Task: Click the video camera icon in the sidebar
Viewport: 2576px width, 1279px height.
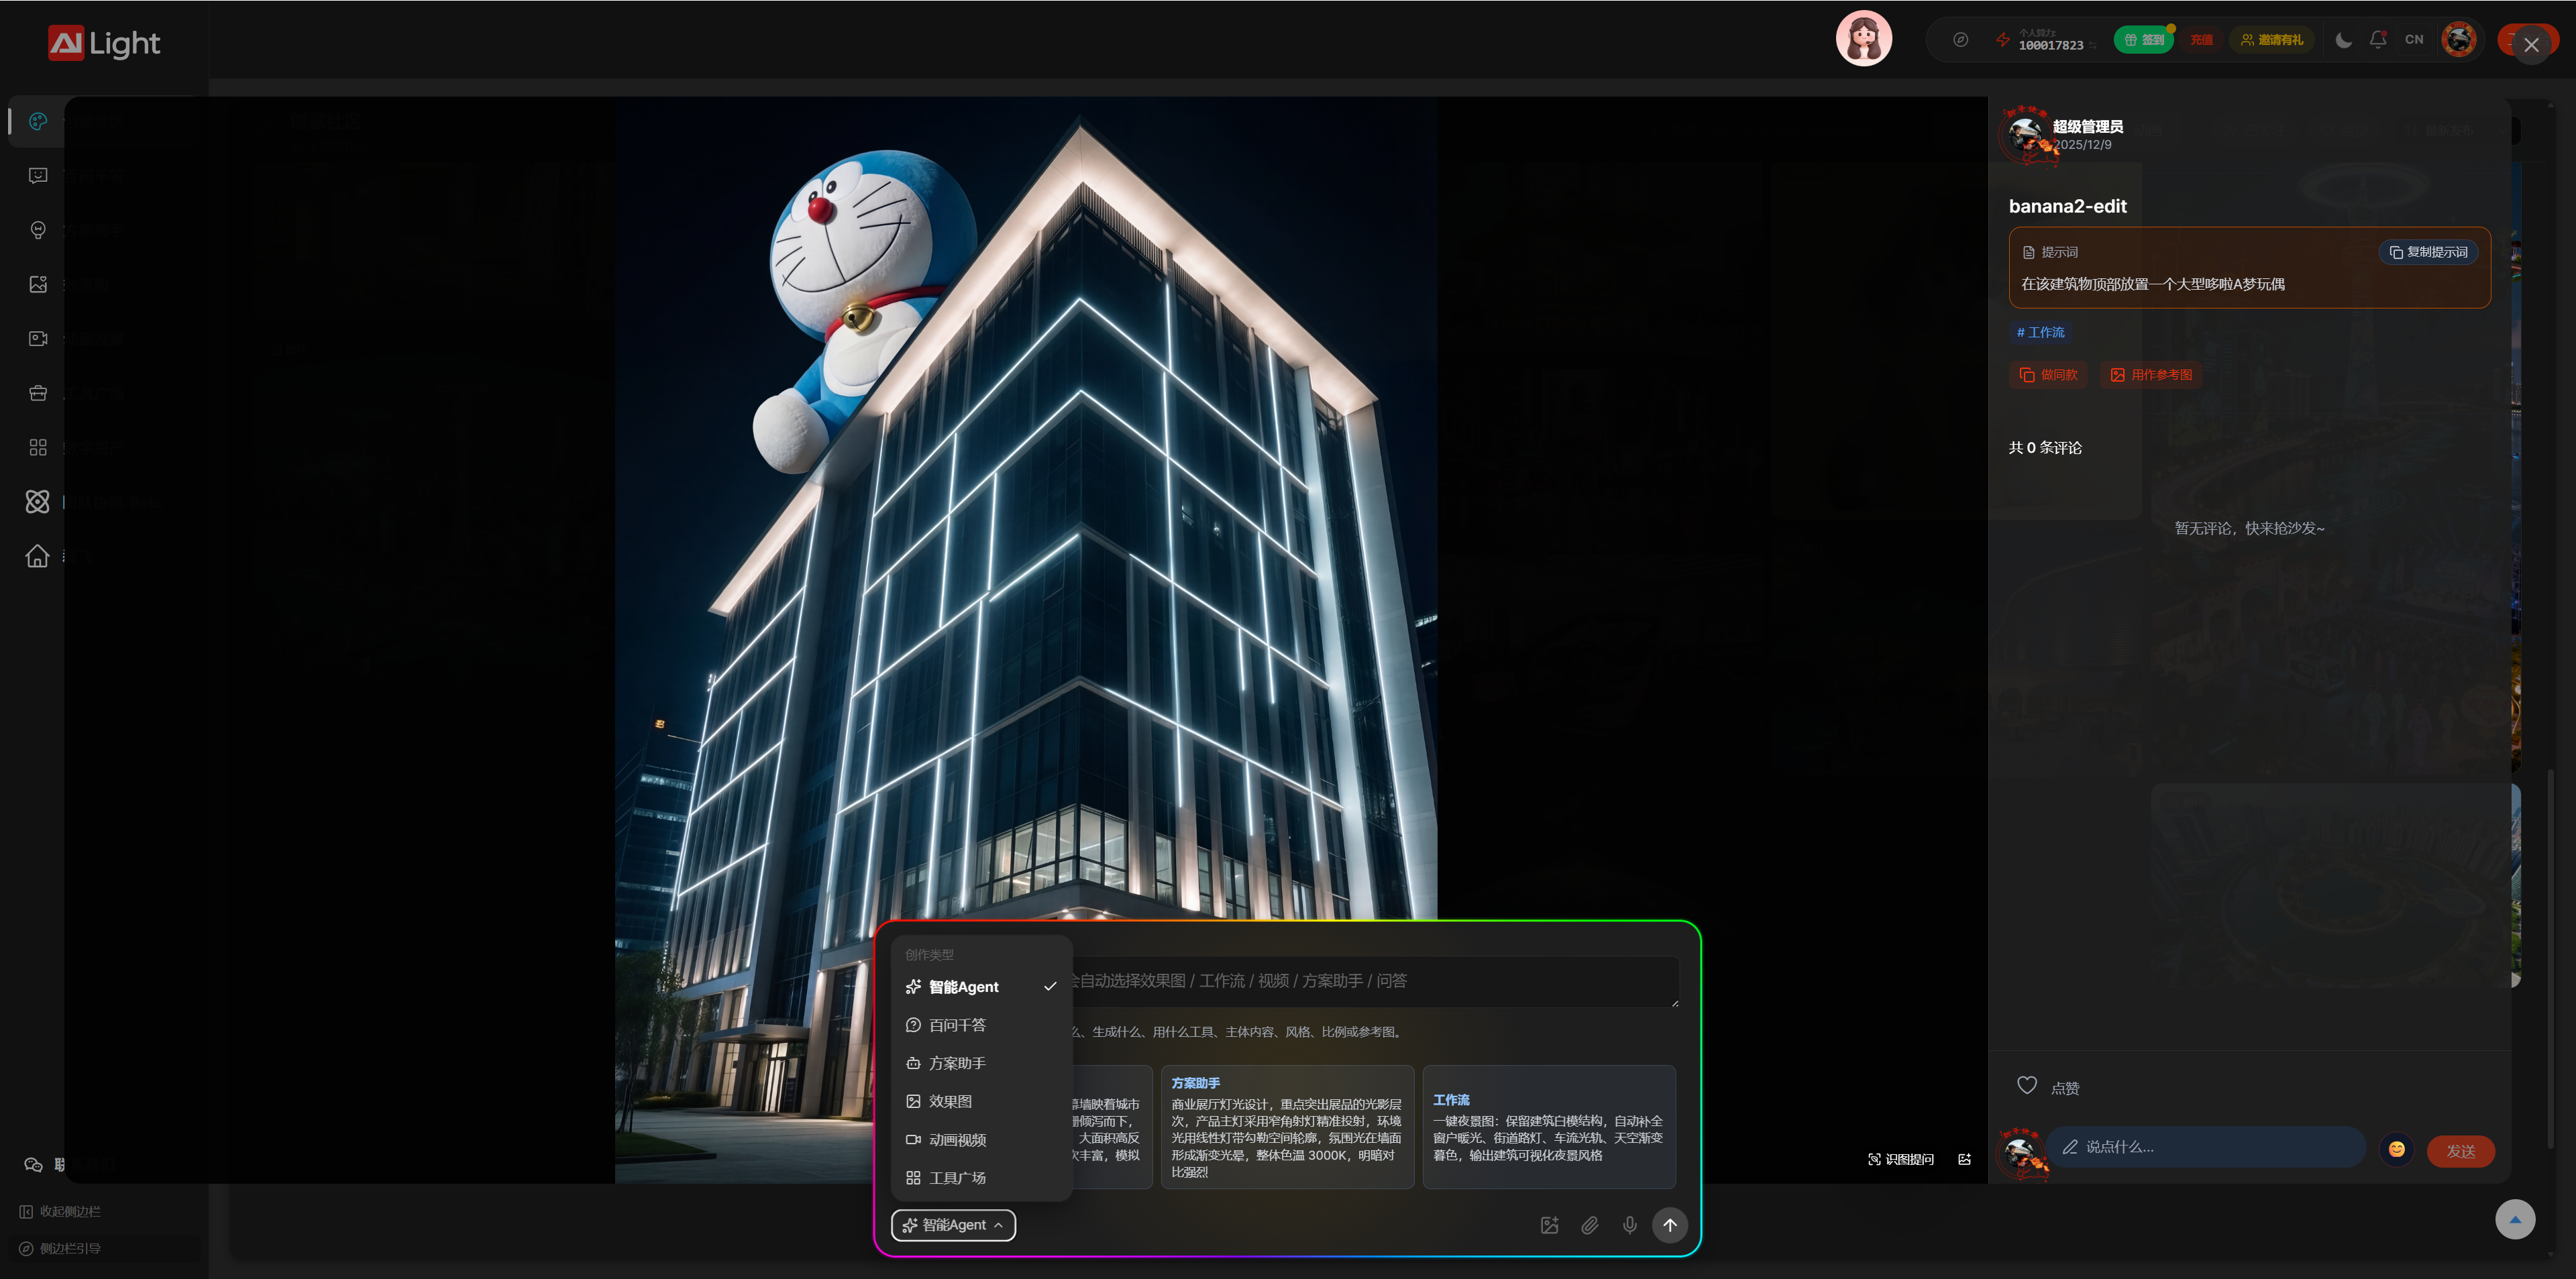Action: (38, 339)
